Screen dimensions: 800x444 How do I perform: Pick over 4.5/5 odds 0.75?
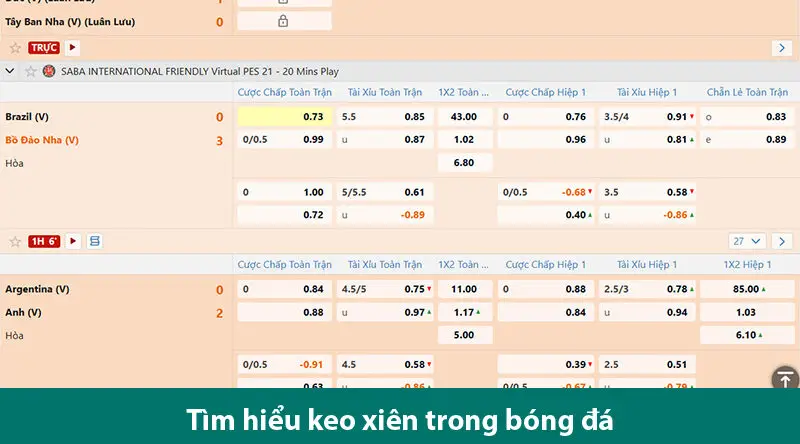click(x=385, y=289)
